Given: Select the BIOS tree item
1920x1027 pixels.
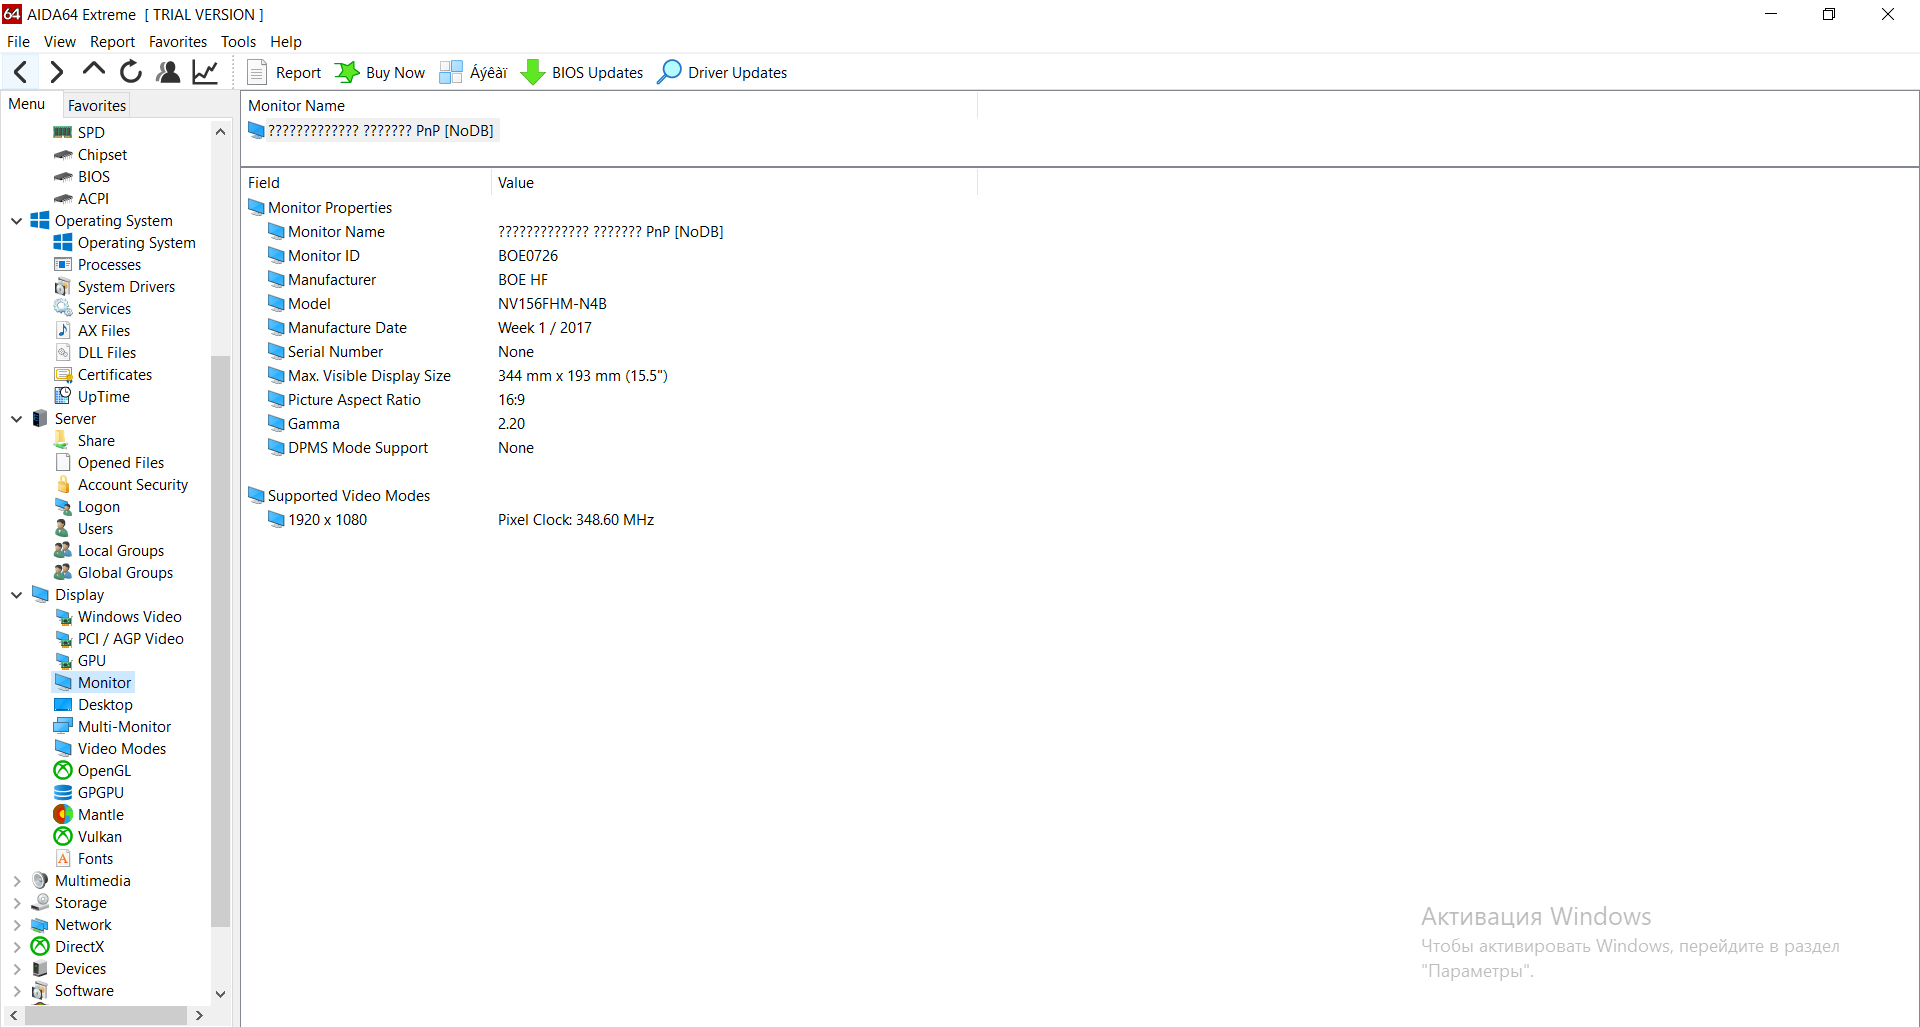Looking at the screenshot, I should (82, 177).
